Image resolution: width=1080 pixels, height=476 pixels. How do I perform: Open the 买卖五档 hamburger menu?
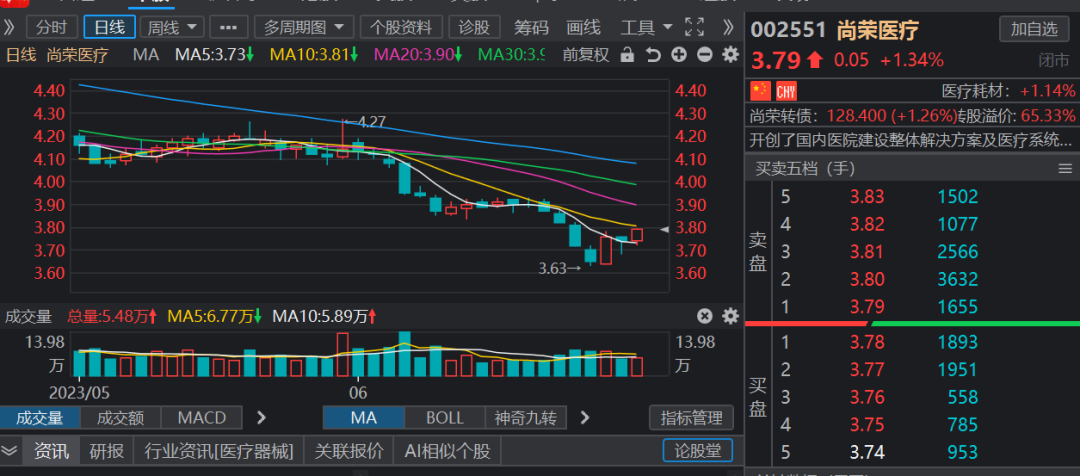point(1065,170)
